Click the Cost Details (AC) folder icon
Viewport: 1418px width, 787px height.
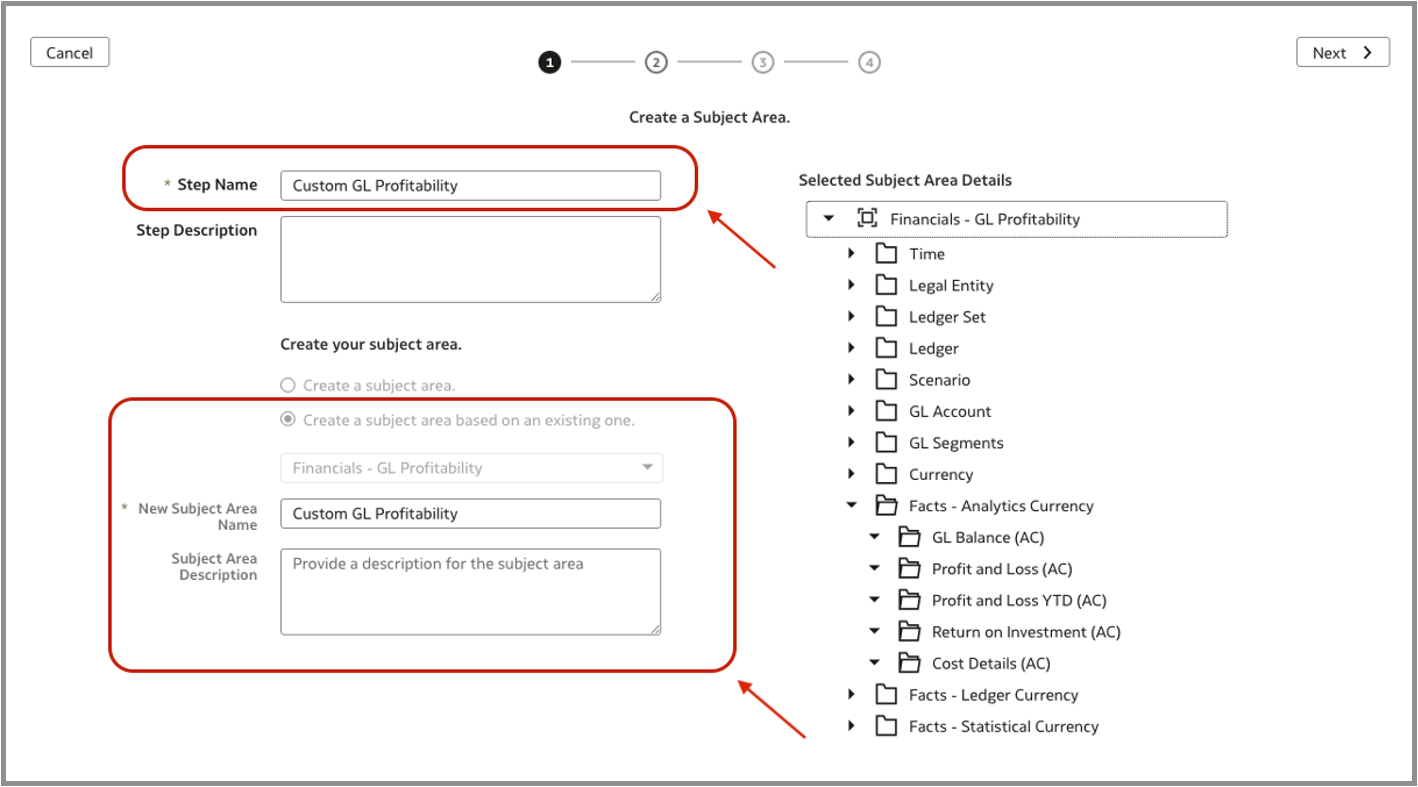909,663
